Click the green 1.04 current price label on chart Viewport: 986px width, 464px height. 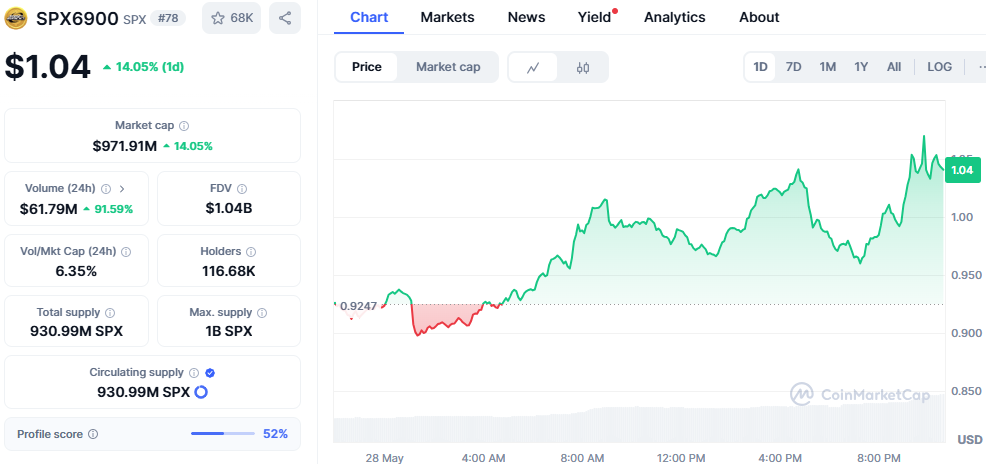[x=962, y=170]
